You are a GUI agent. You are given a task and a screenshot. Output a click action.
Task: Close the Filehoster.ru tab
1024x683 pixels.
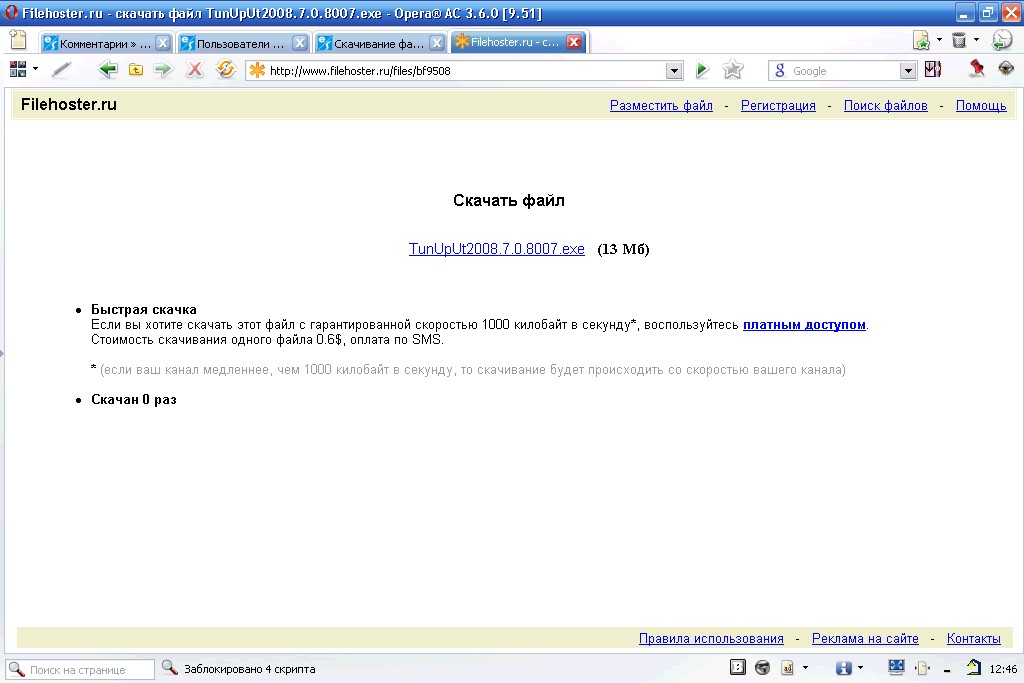click(574, 42)
